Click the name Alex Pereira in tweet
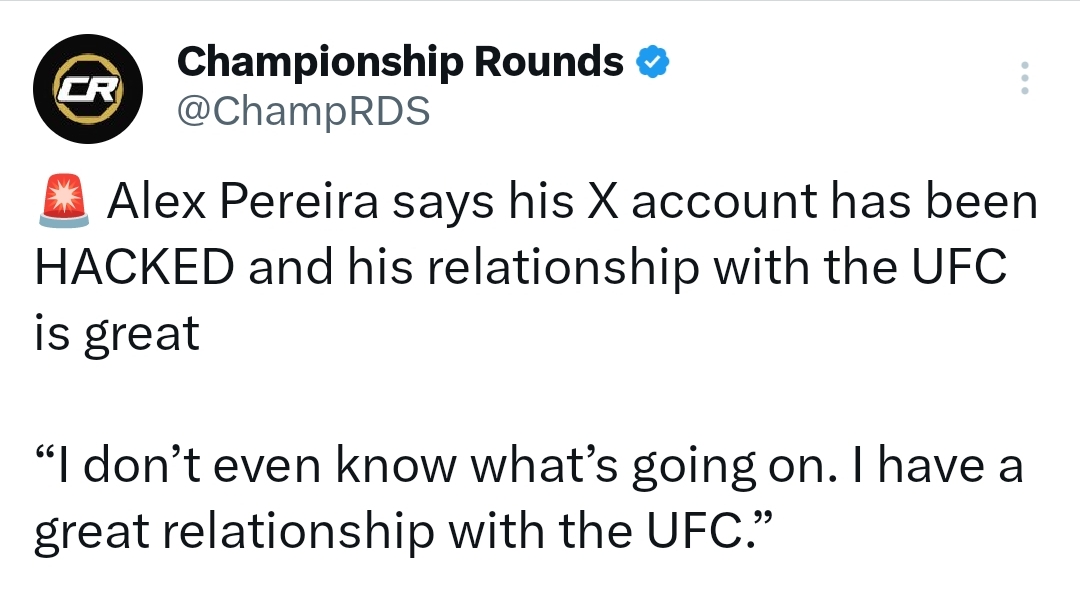1080x594 pixels. click(242, 202)
